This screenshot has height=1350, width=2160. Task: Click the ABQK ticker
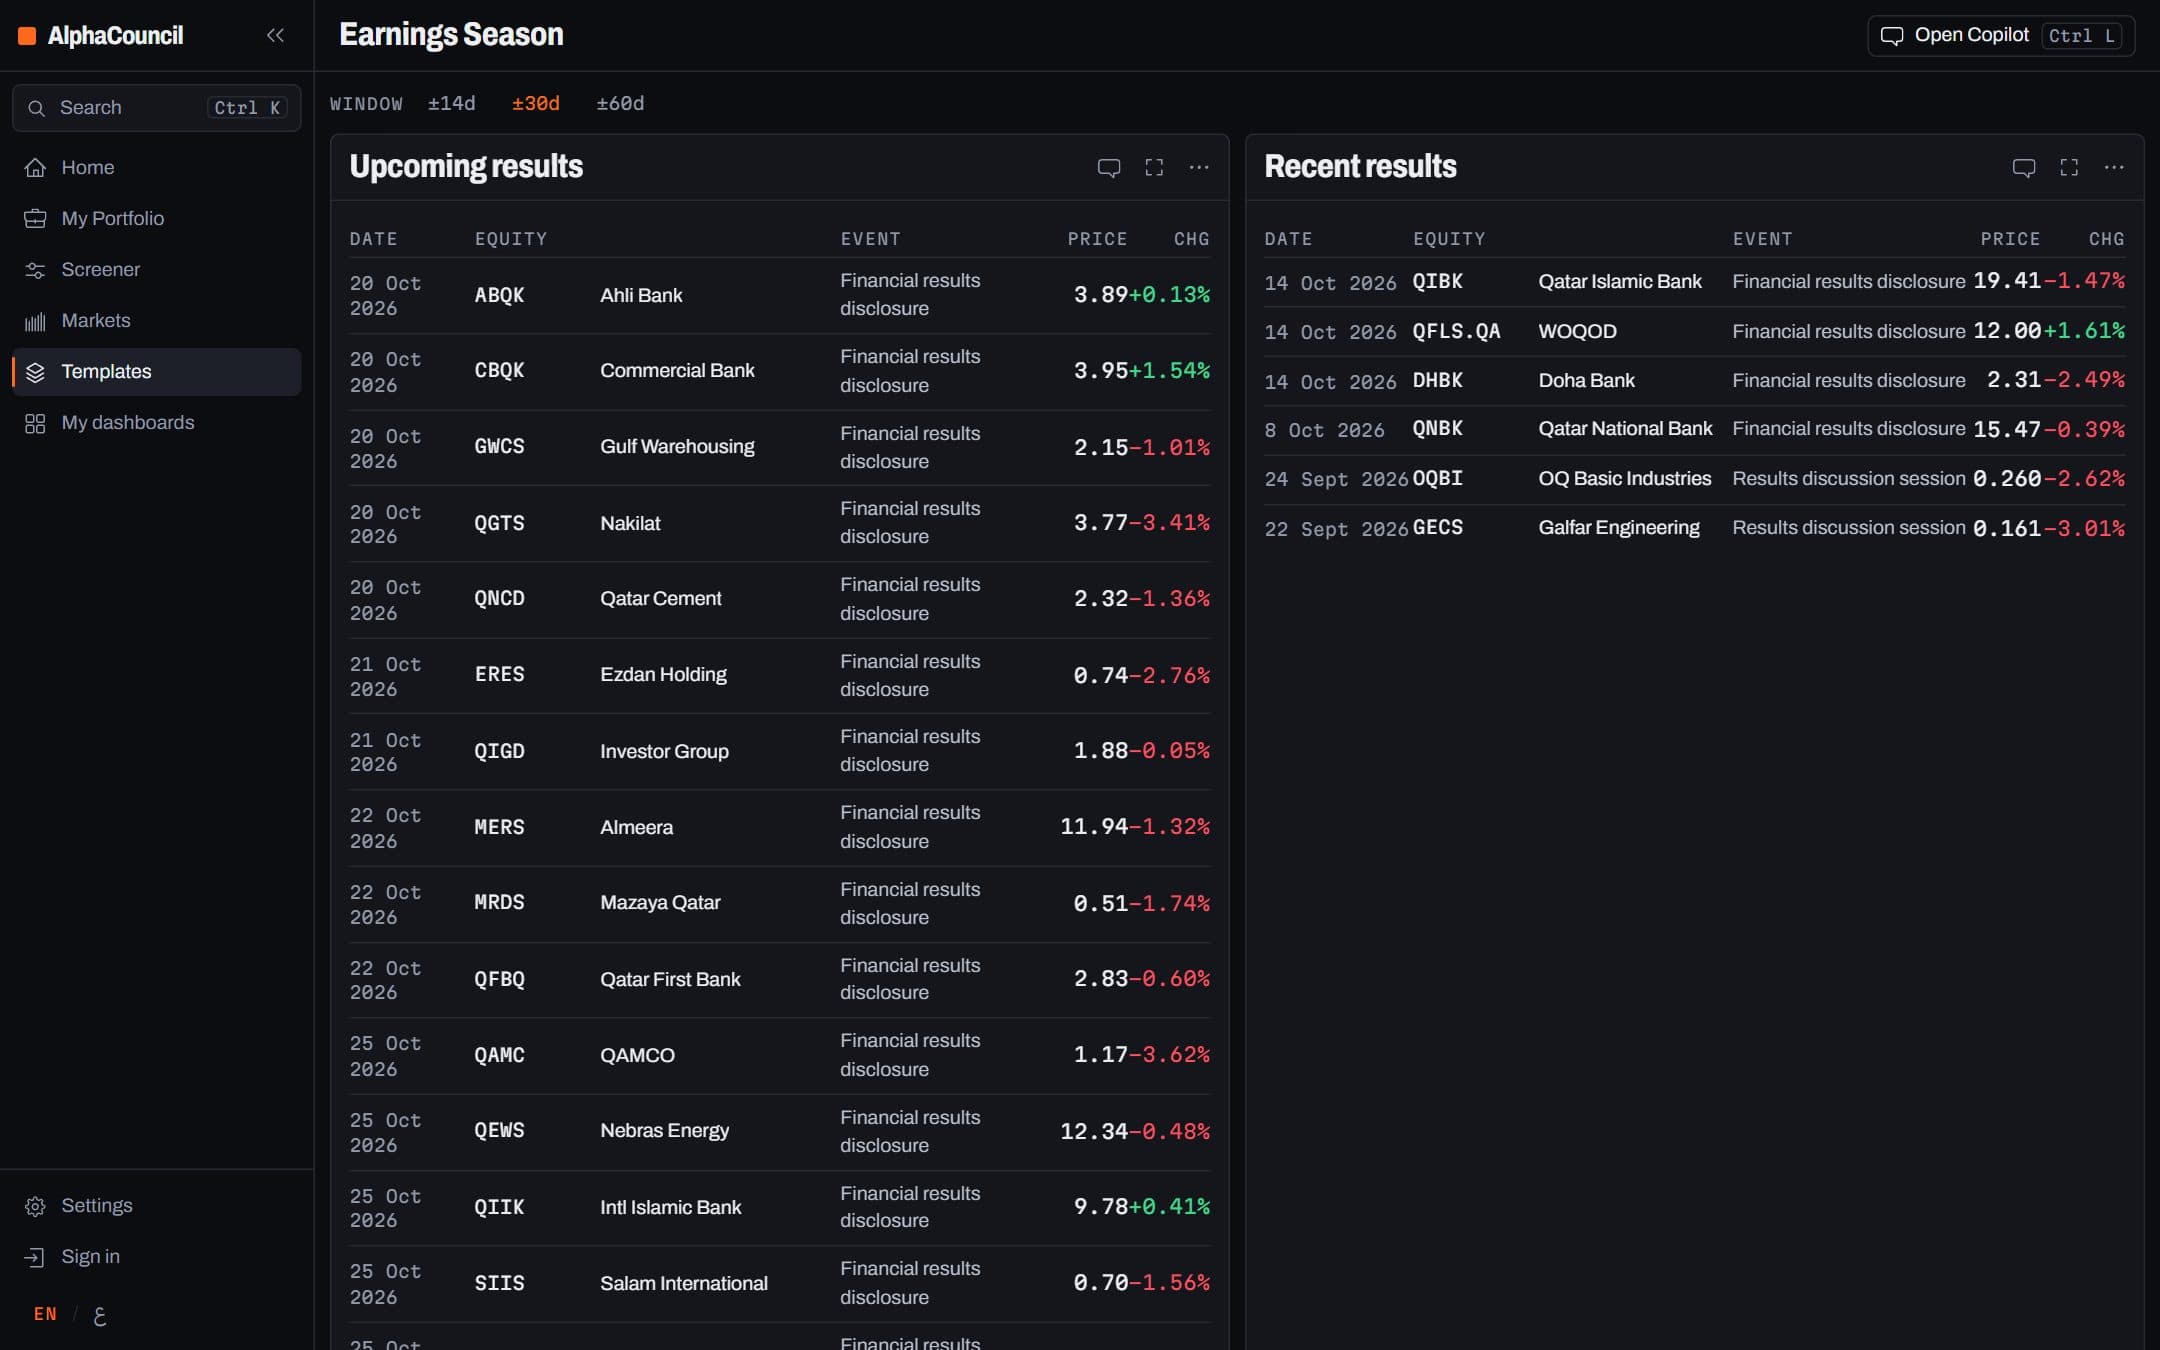tap(499, 295)
